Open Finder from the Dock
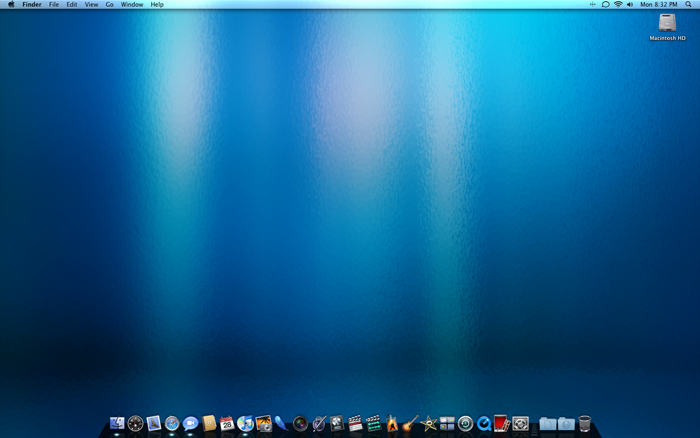Viewport: 700px width, 438px height. pyautogui.click(x=117, y=423)
